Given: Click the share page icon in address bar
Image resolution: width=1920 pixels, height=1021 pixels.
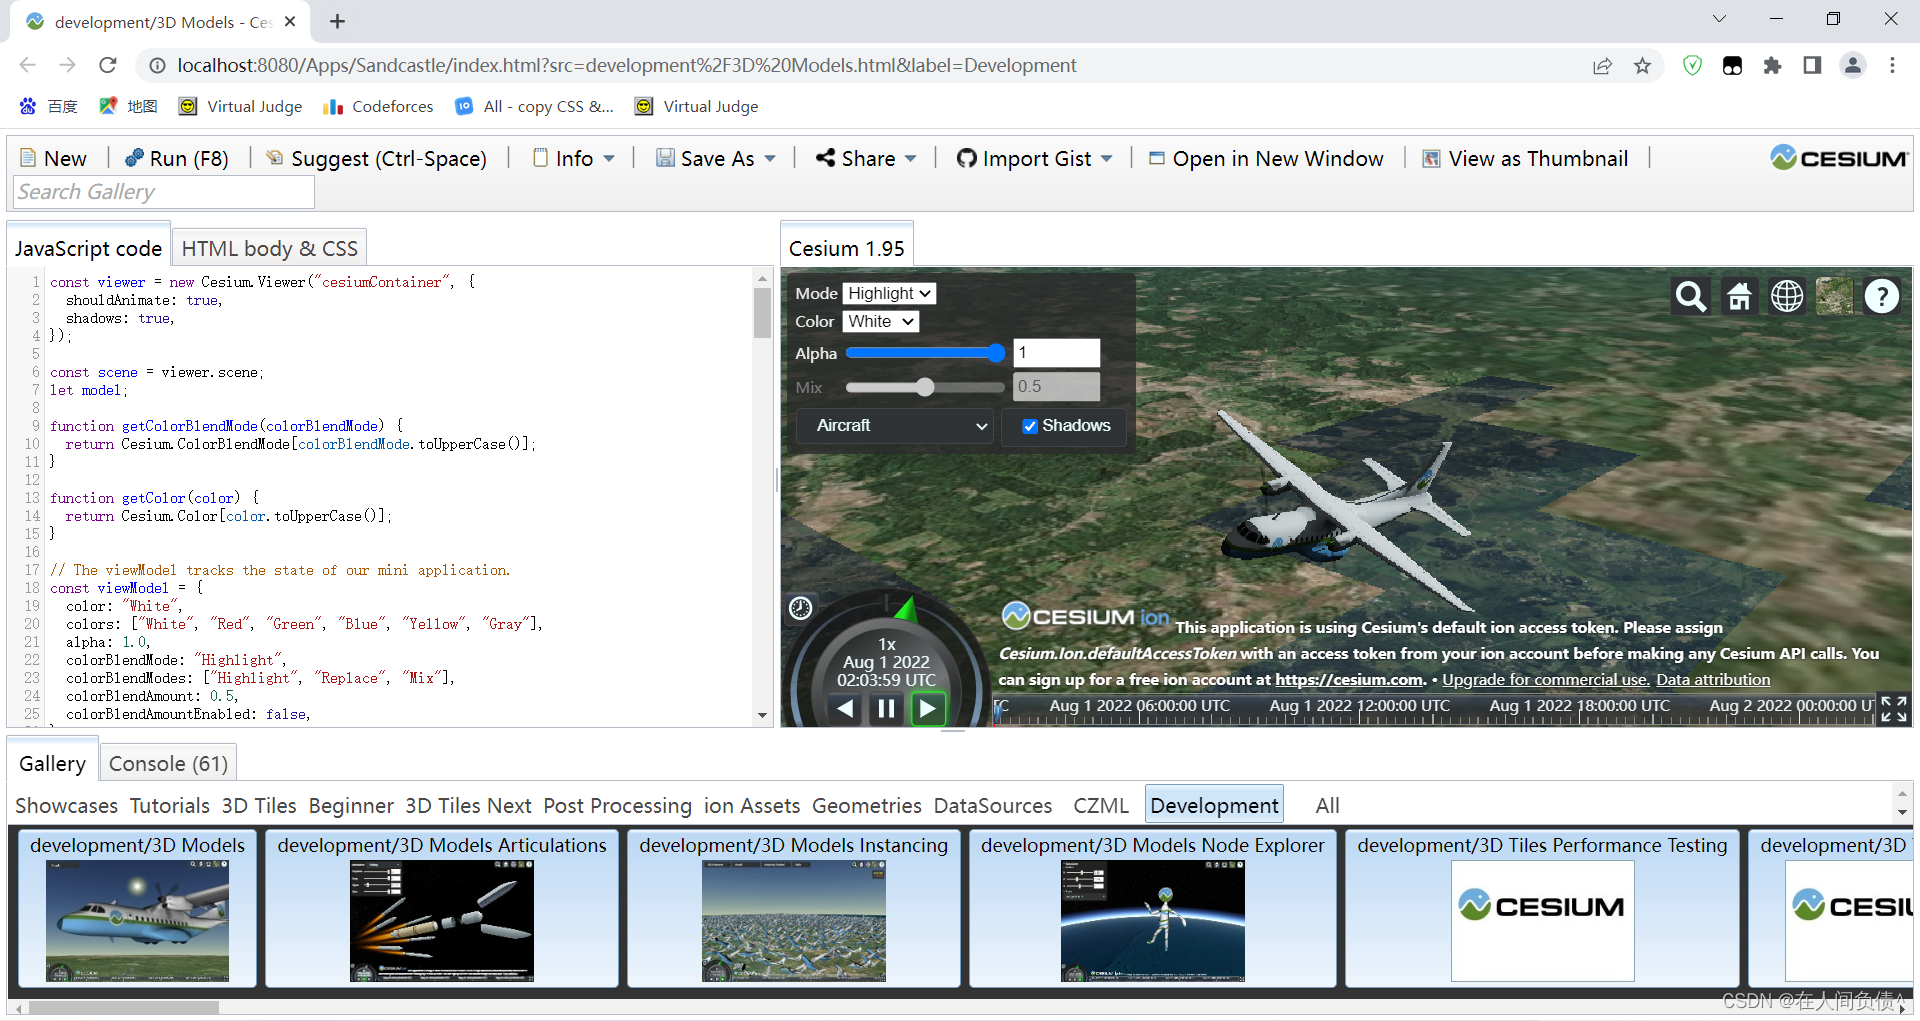Looking at the screenshot, I should (1602, 65).
